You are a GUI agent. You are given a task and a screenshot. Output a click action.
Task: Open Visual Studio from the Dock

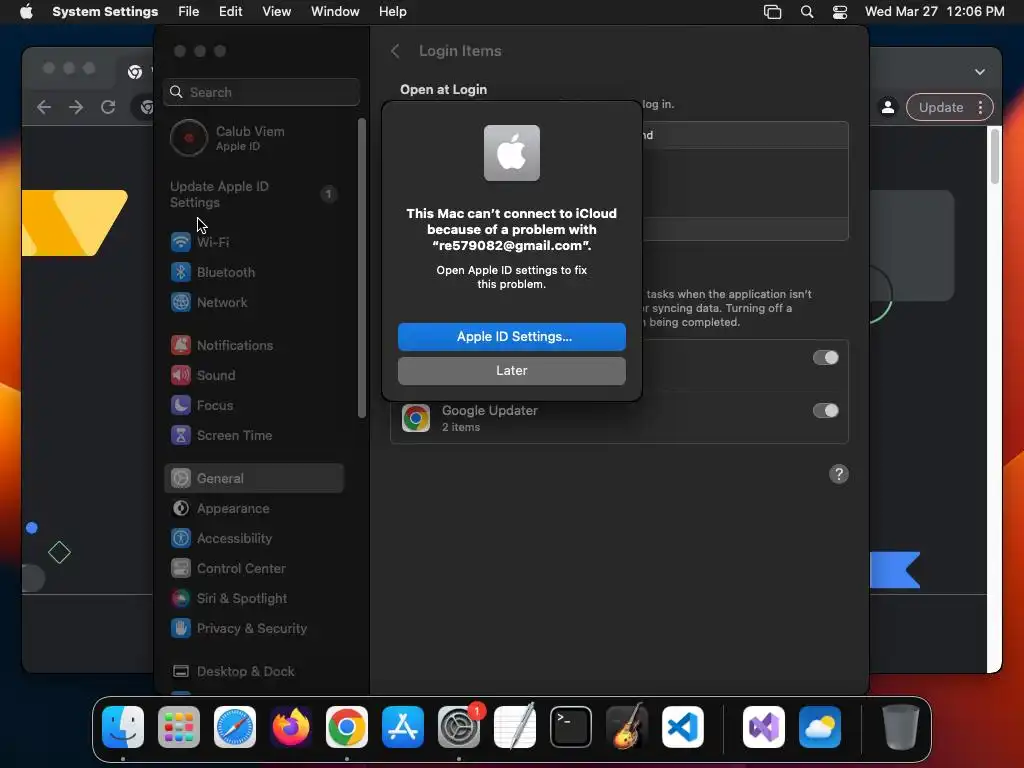coord(763,727)
